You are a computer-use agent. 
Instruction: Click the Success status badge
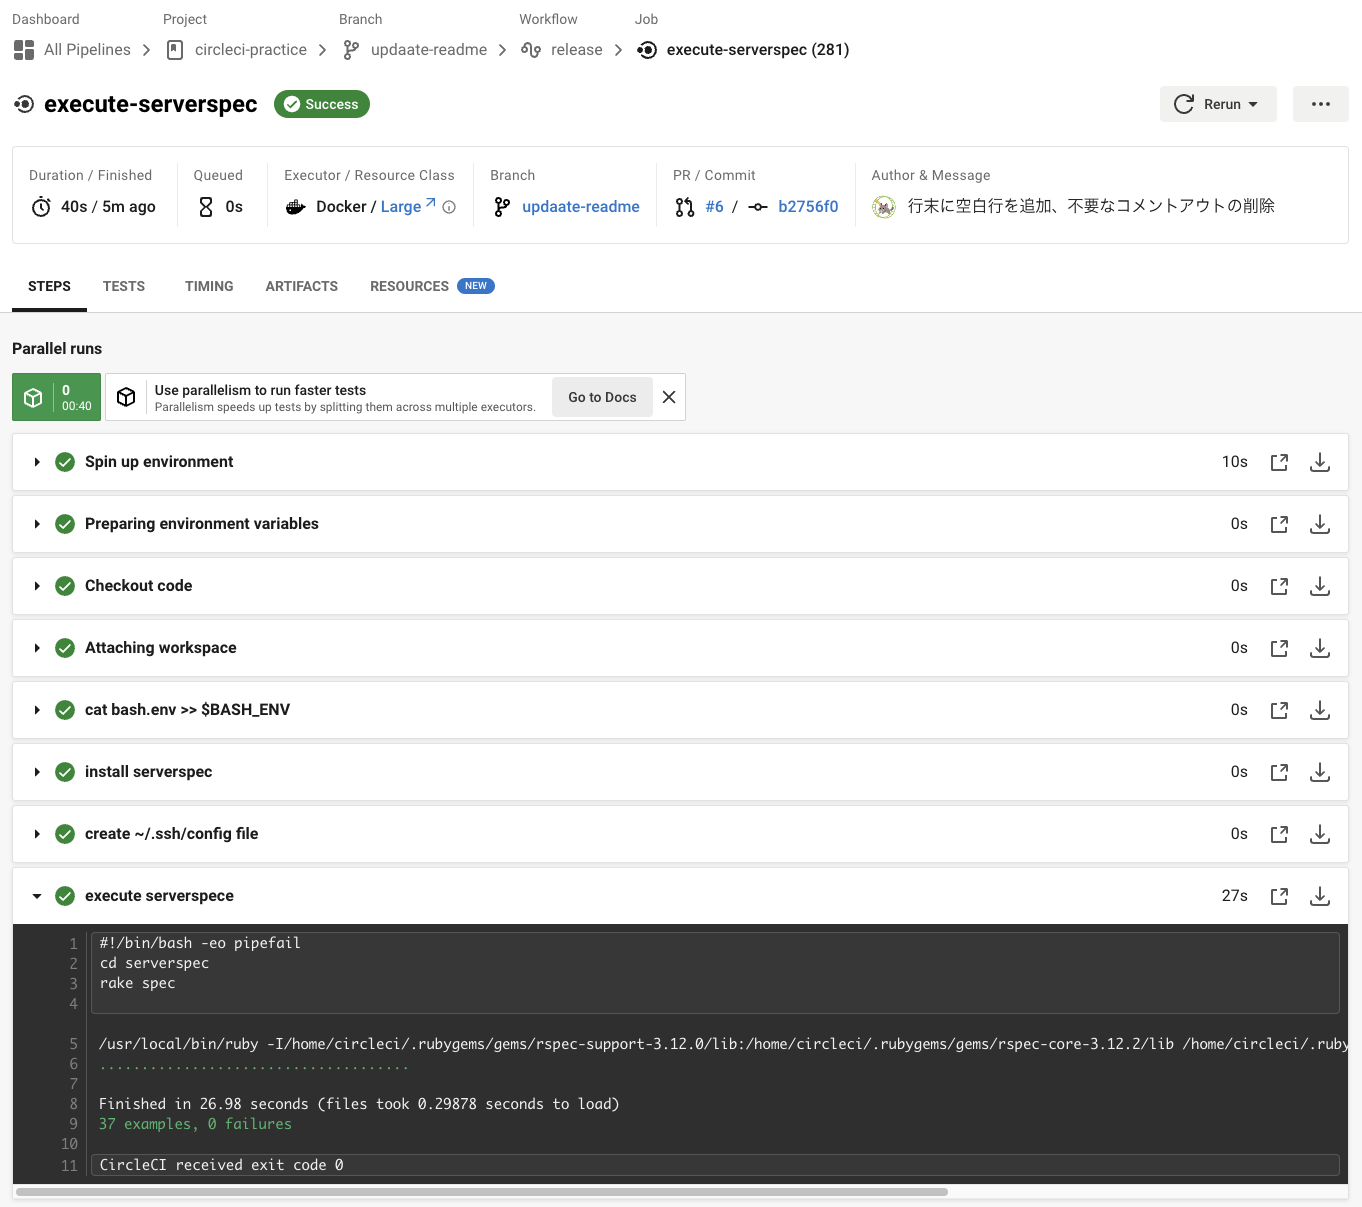pyautogui.click(x=321, y=103)
